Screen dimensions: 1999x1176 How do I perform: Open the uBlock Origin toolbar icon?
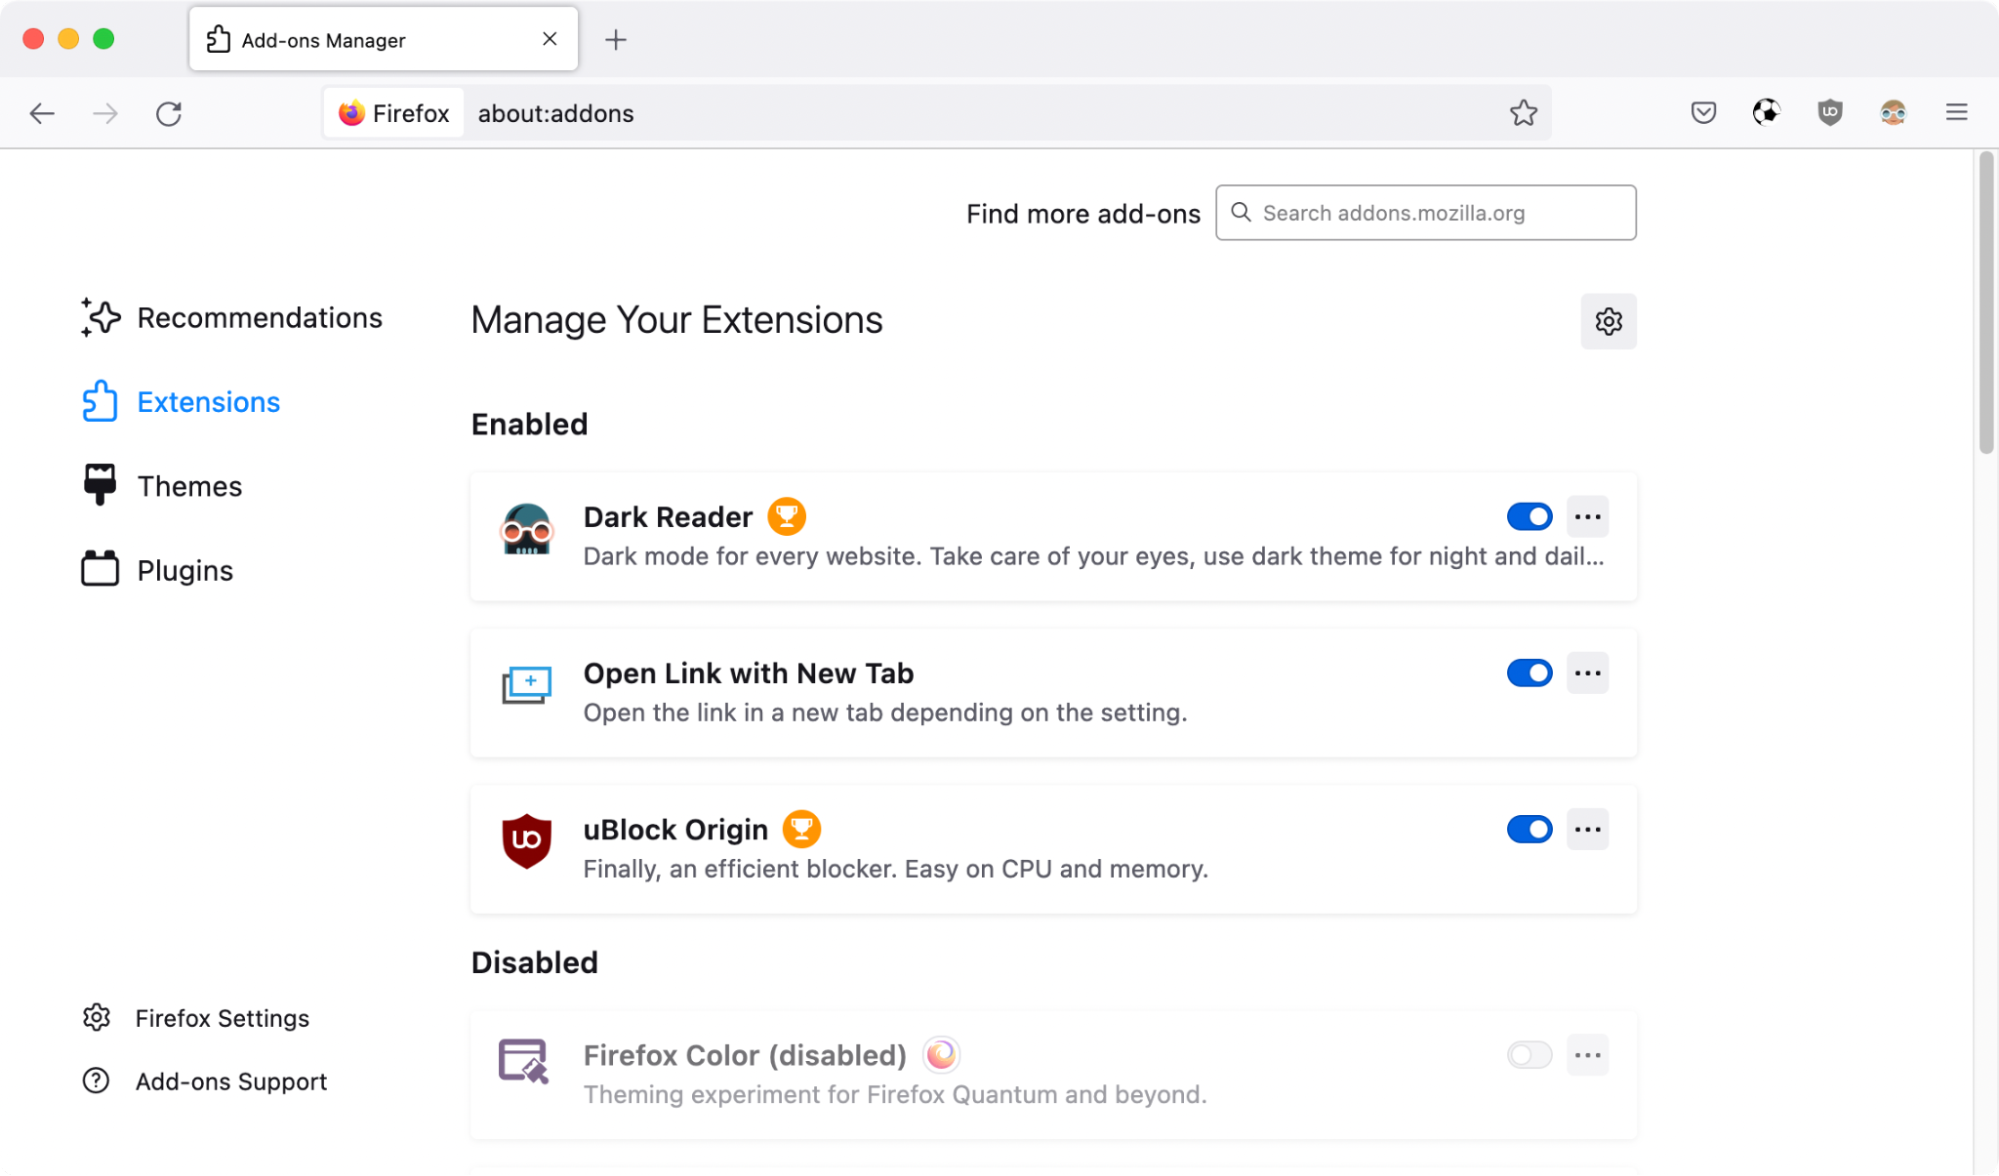pos(1830,112)
